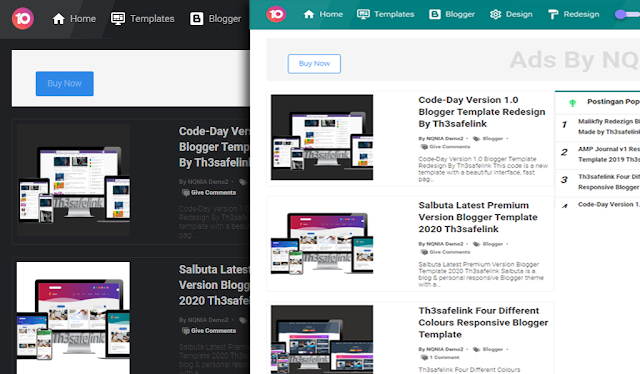
Task: Click Home house icon in dark navbar
Action: (x=59, y=18)
